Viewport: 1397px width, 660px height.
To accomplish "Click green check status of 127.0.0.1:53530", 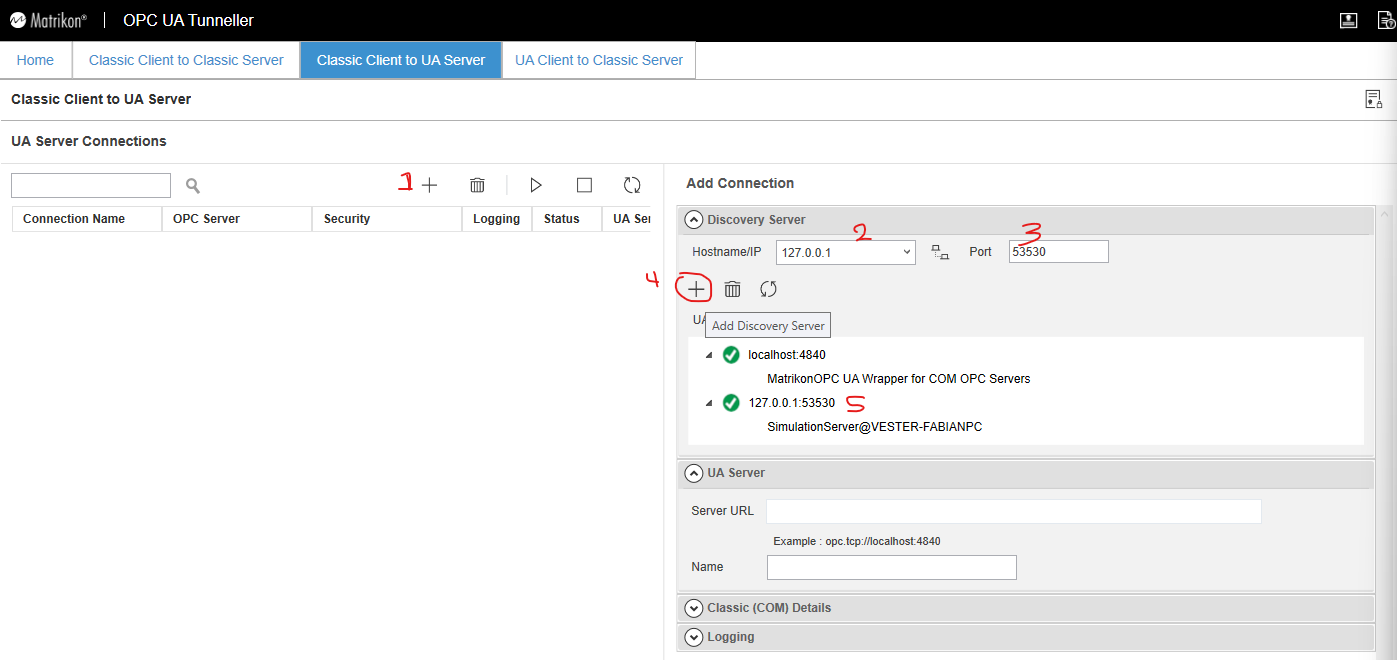I will [731, 403].
